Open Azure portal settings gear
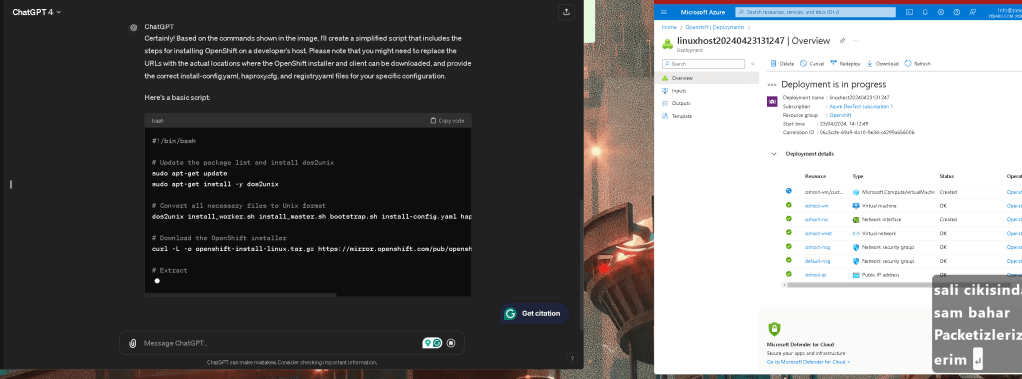Image resolution: width=1022 pixels, height=379 pixels. (x=941, y=12)
